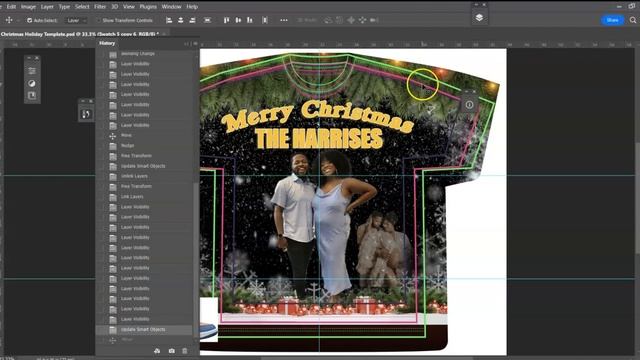Click the Align left edges icon
Viewport: 640px width, 360px height.
(x=169, y=20)
